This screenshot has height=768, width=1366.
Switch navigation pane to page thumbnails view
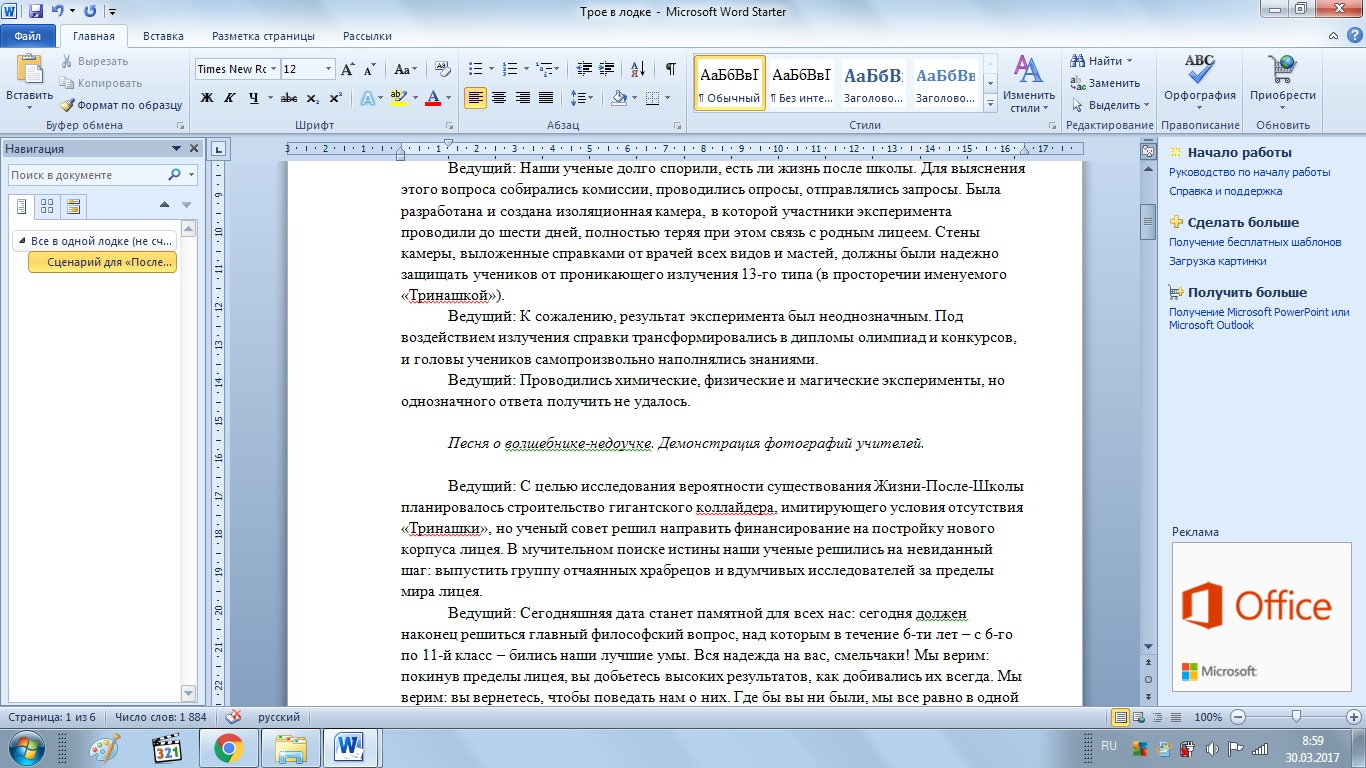click(46, 206)
